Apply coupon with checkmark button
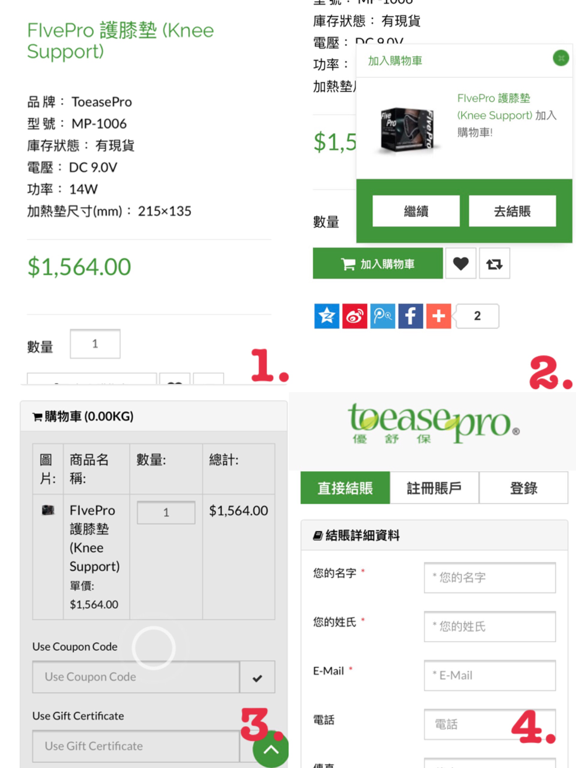 pyautogui.click(x=257, y=677)
